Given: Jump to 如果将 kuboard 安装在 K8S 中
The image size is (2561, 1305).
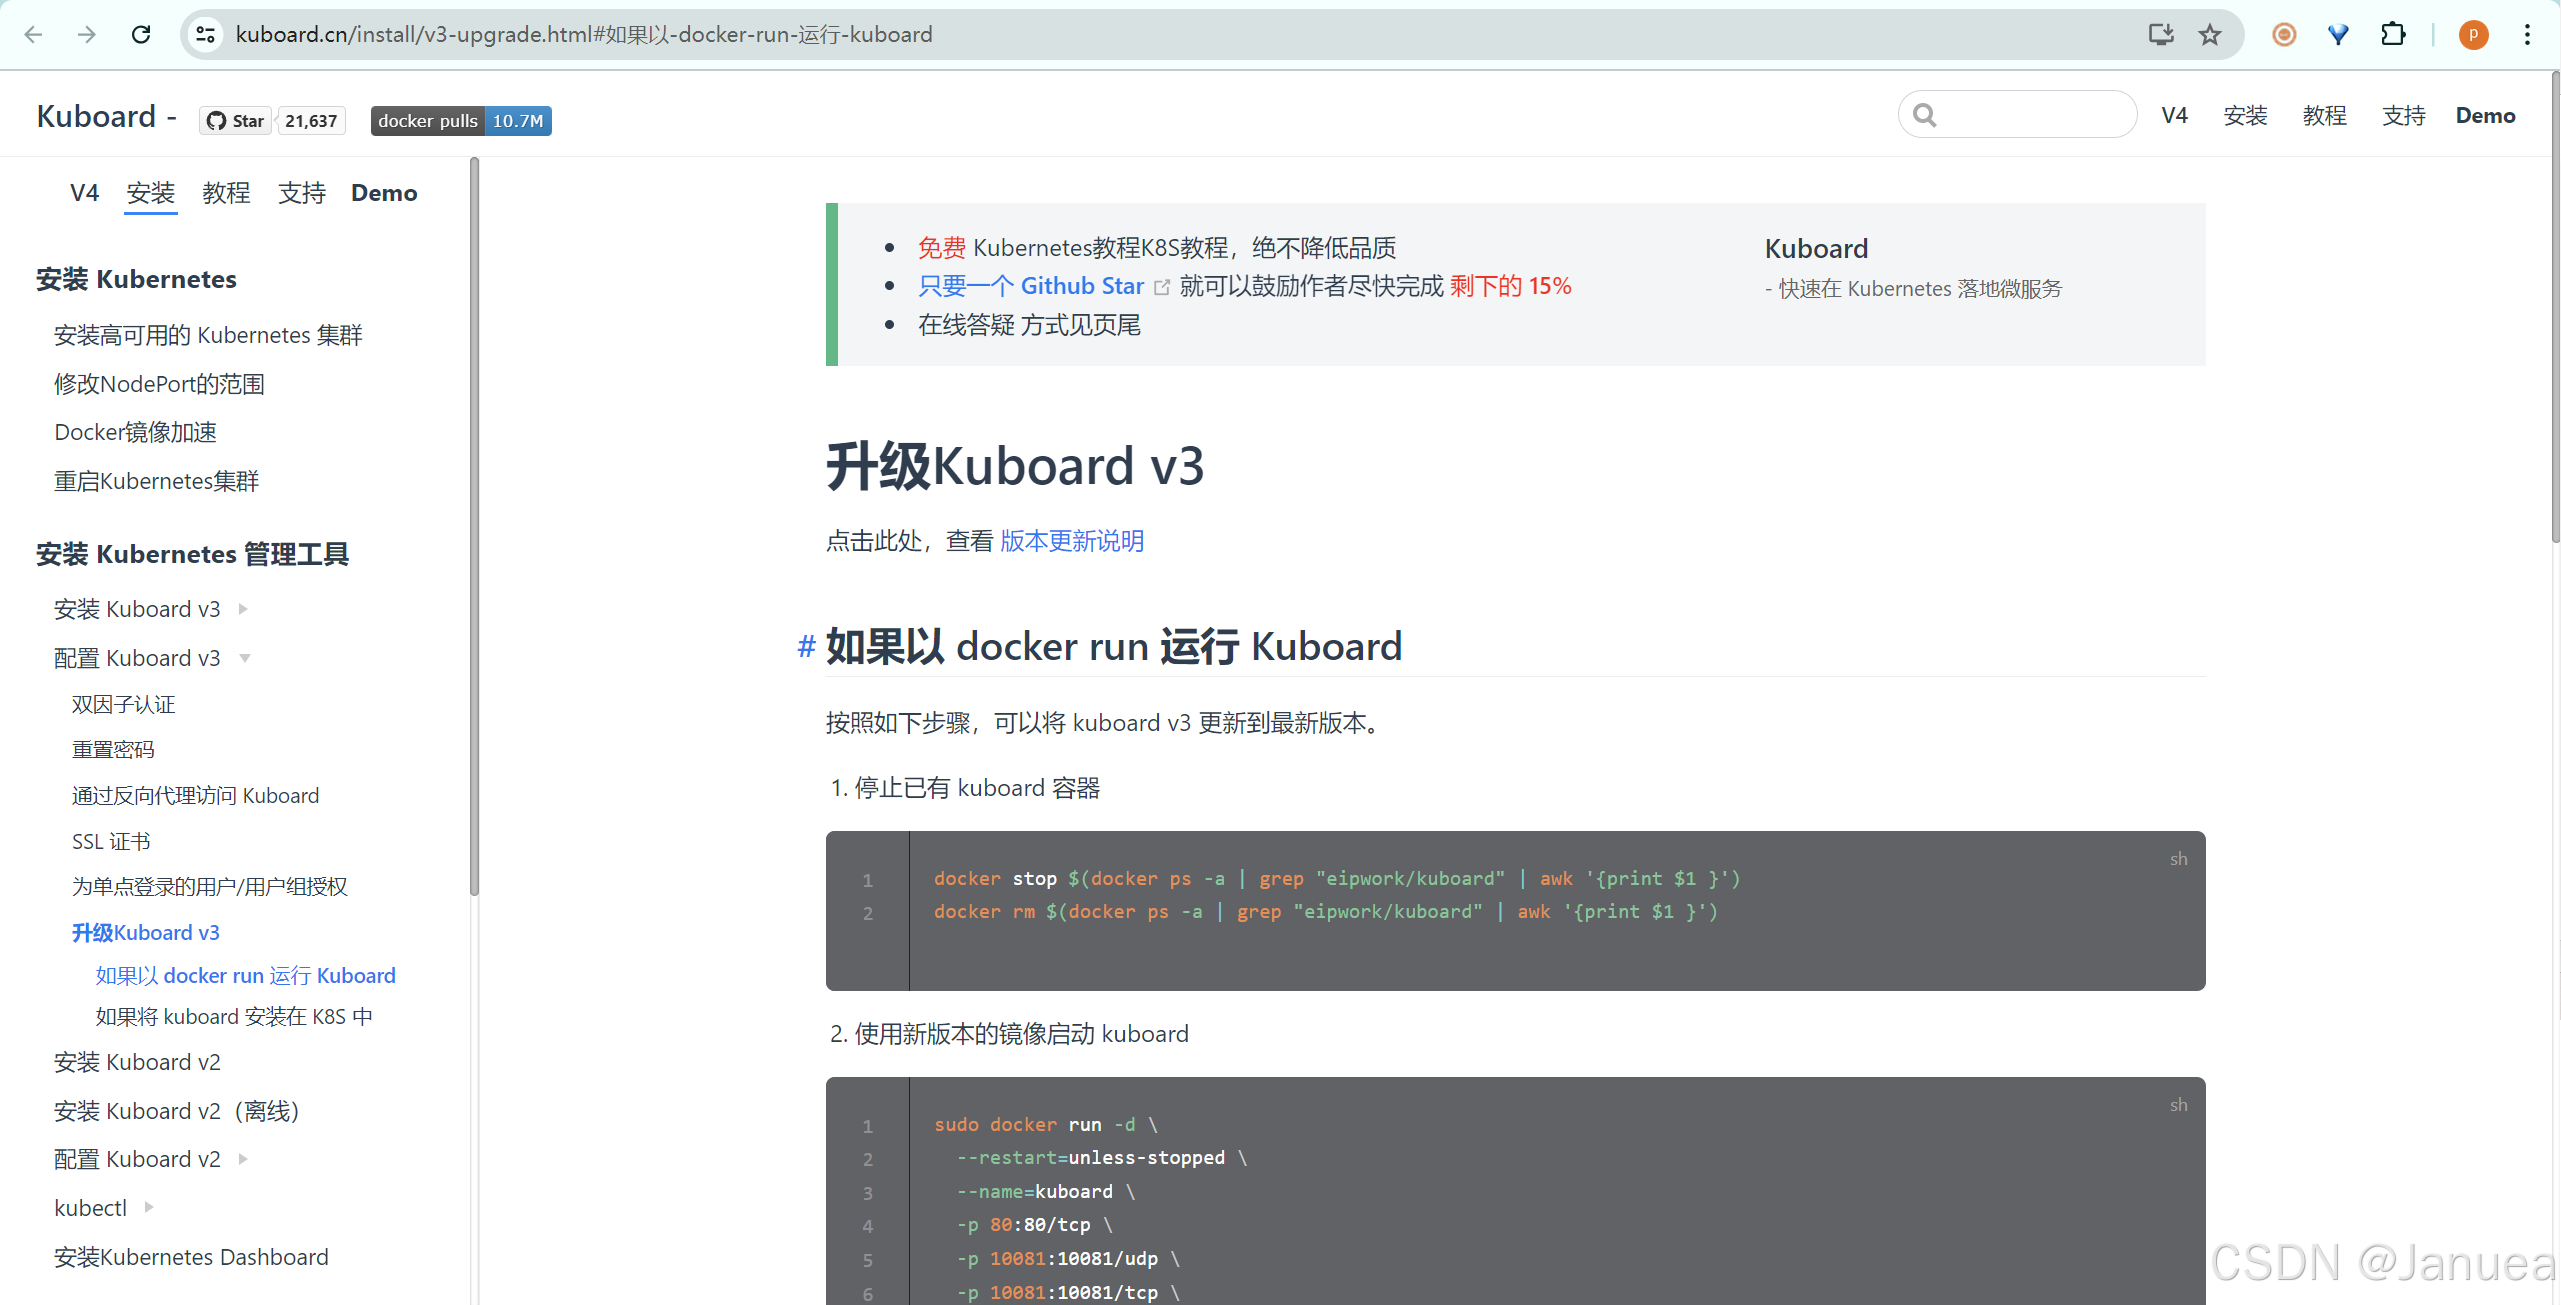Looking at the screenshot, I should pyautogui.click(x=234, y=1017).
